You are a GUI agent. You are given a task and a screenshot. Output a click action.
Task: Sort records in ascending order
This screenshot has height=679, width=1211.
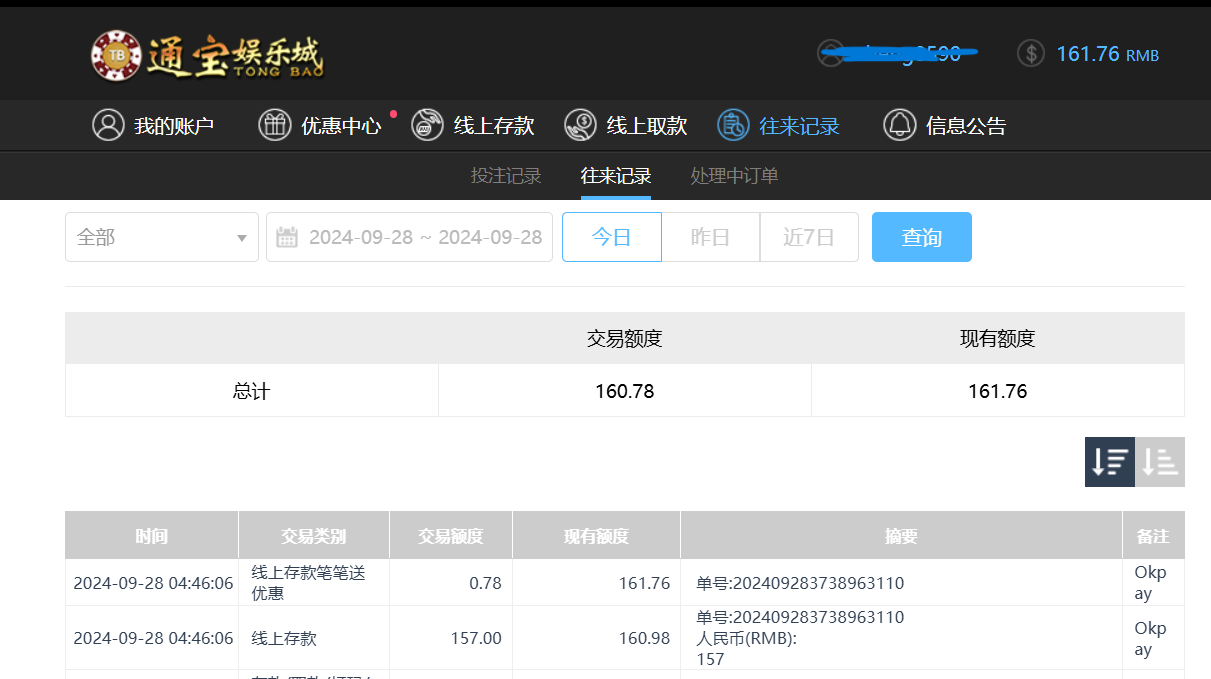[1160, 462]
